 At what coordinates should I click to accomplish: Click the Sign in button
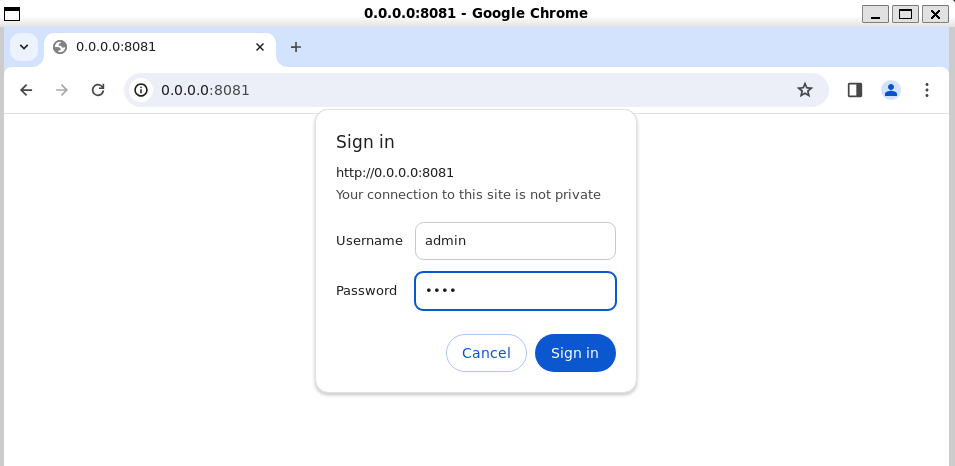(x=575, y=353)
